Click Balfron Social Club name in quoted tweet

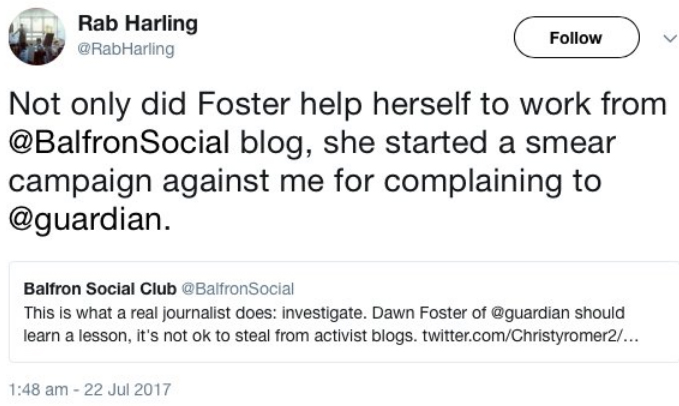click(x=98, y=289)
